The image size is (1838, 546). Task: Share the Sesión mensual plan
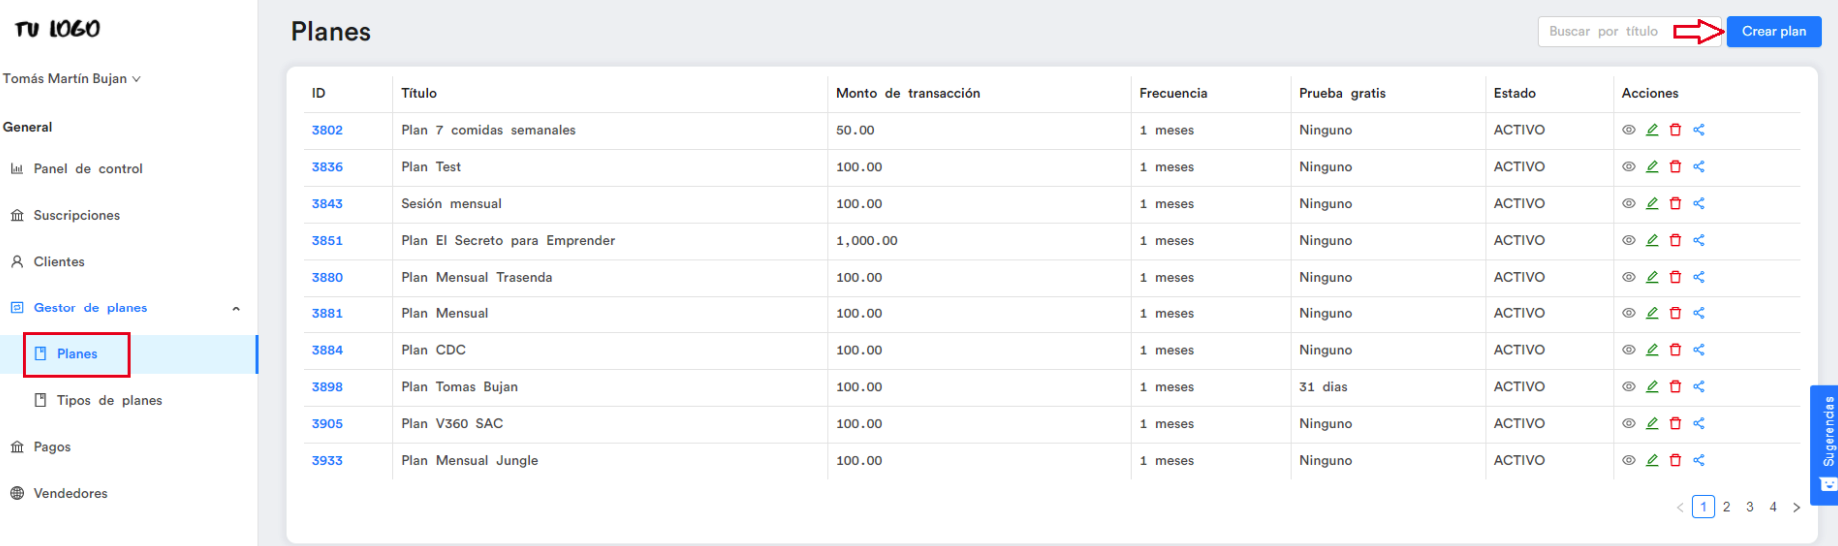(1699, 204)
